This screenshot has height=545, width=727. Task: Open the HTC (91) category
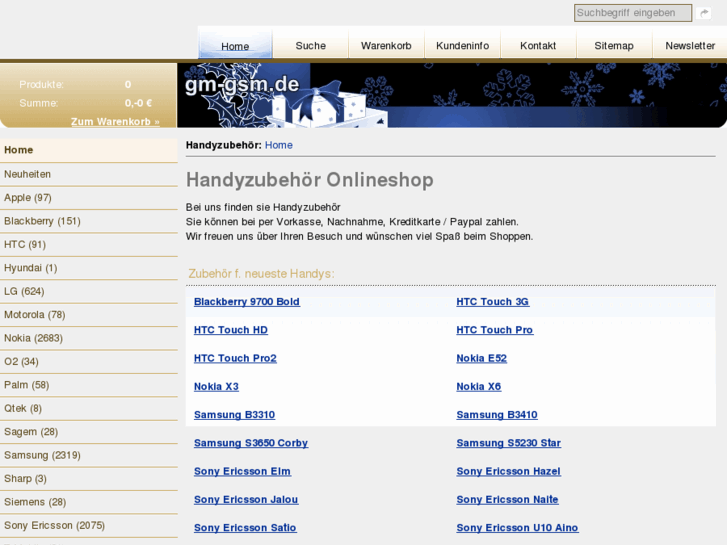pos(89,244)
